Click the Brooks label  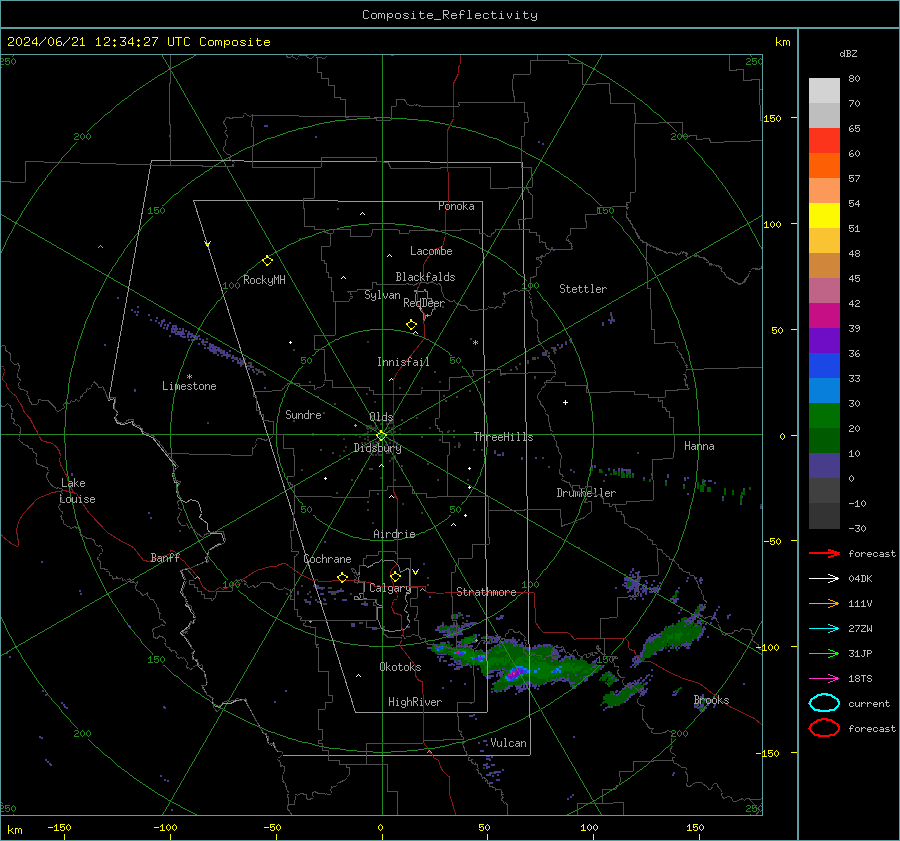(711, 700)
